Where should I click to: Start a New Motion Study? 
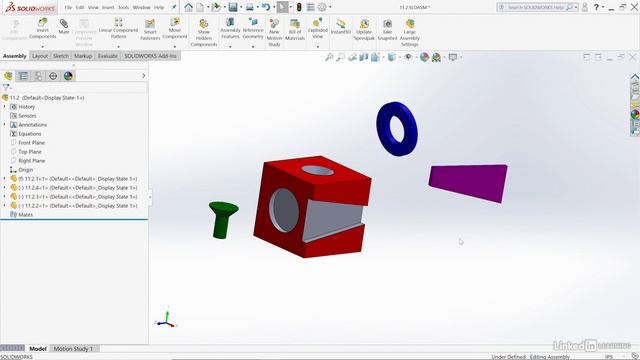tap(274, 32)
